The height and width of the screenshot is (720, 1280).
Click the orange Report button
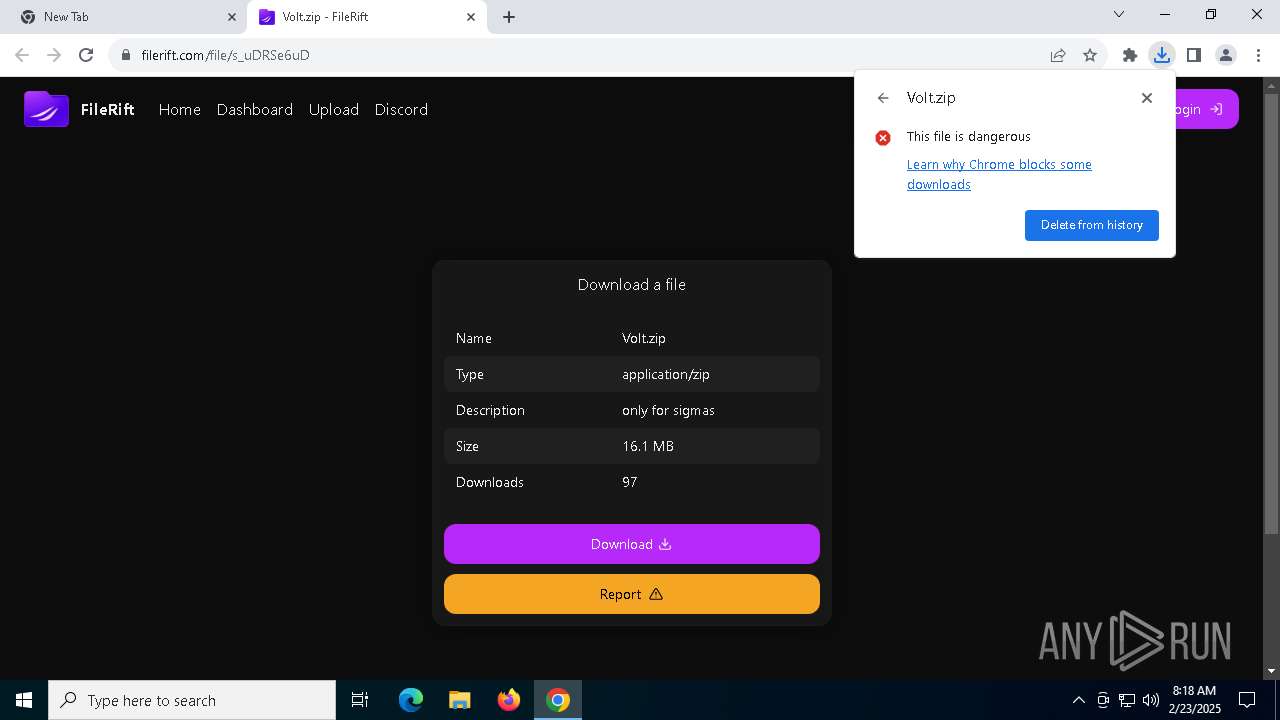pos(632,594)
